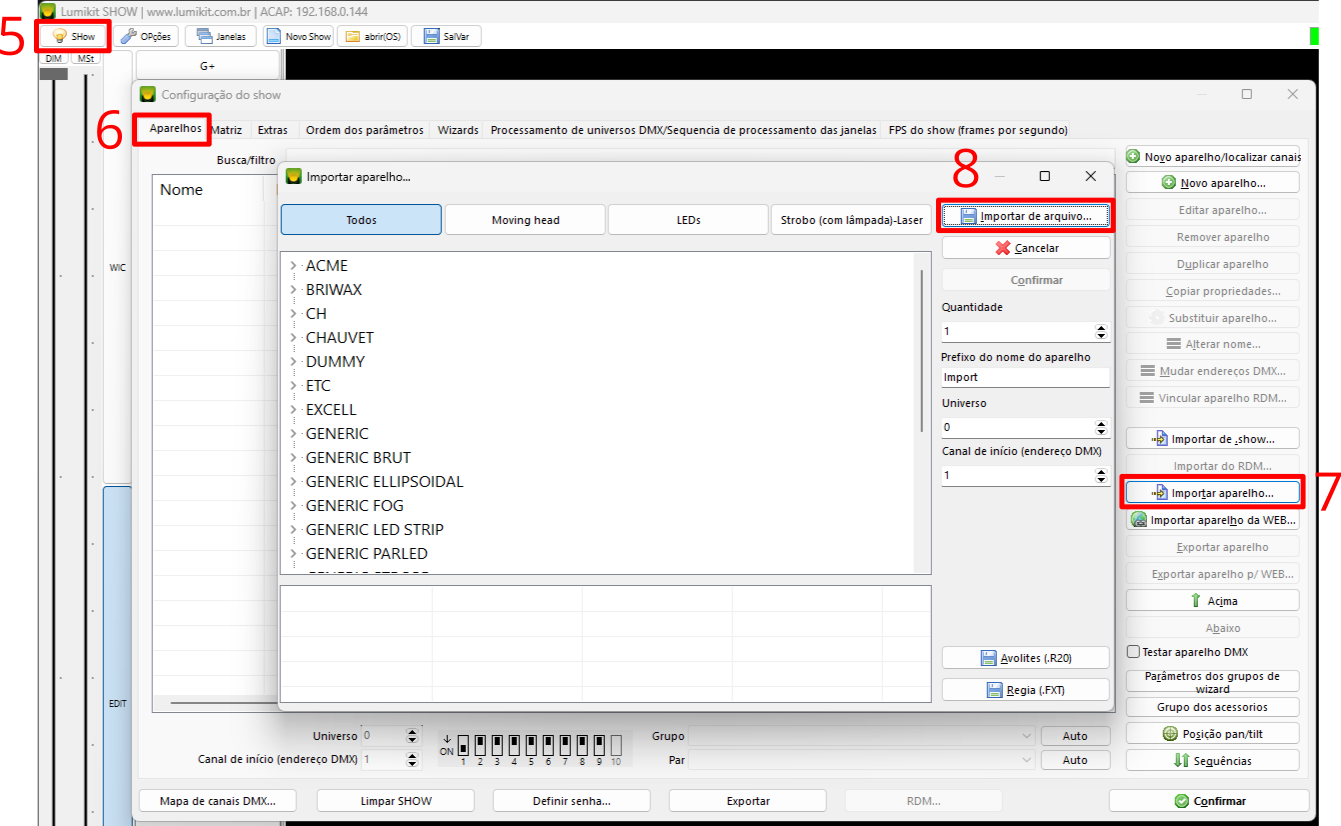
Task: Open OPções wrench settings button
Action: (x=145, y=37)
